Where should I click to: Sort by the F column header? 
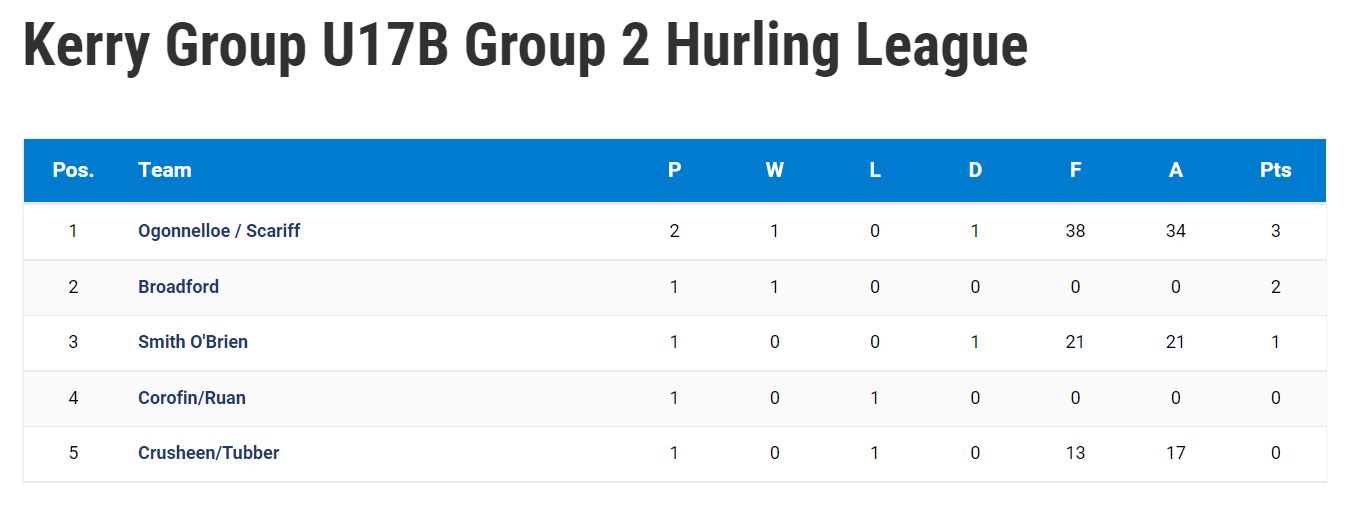click(x=1075, y=170)
